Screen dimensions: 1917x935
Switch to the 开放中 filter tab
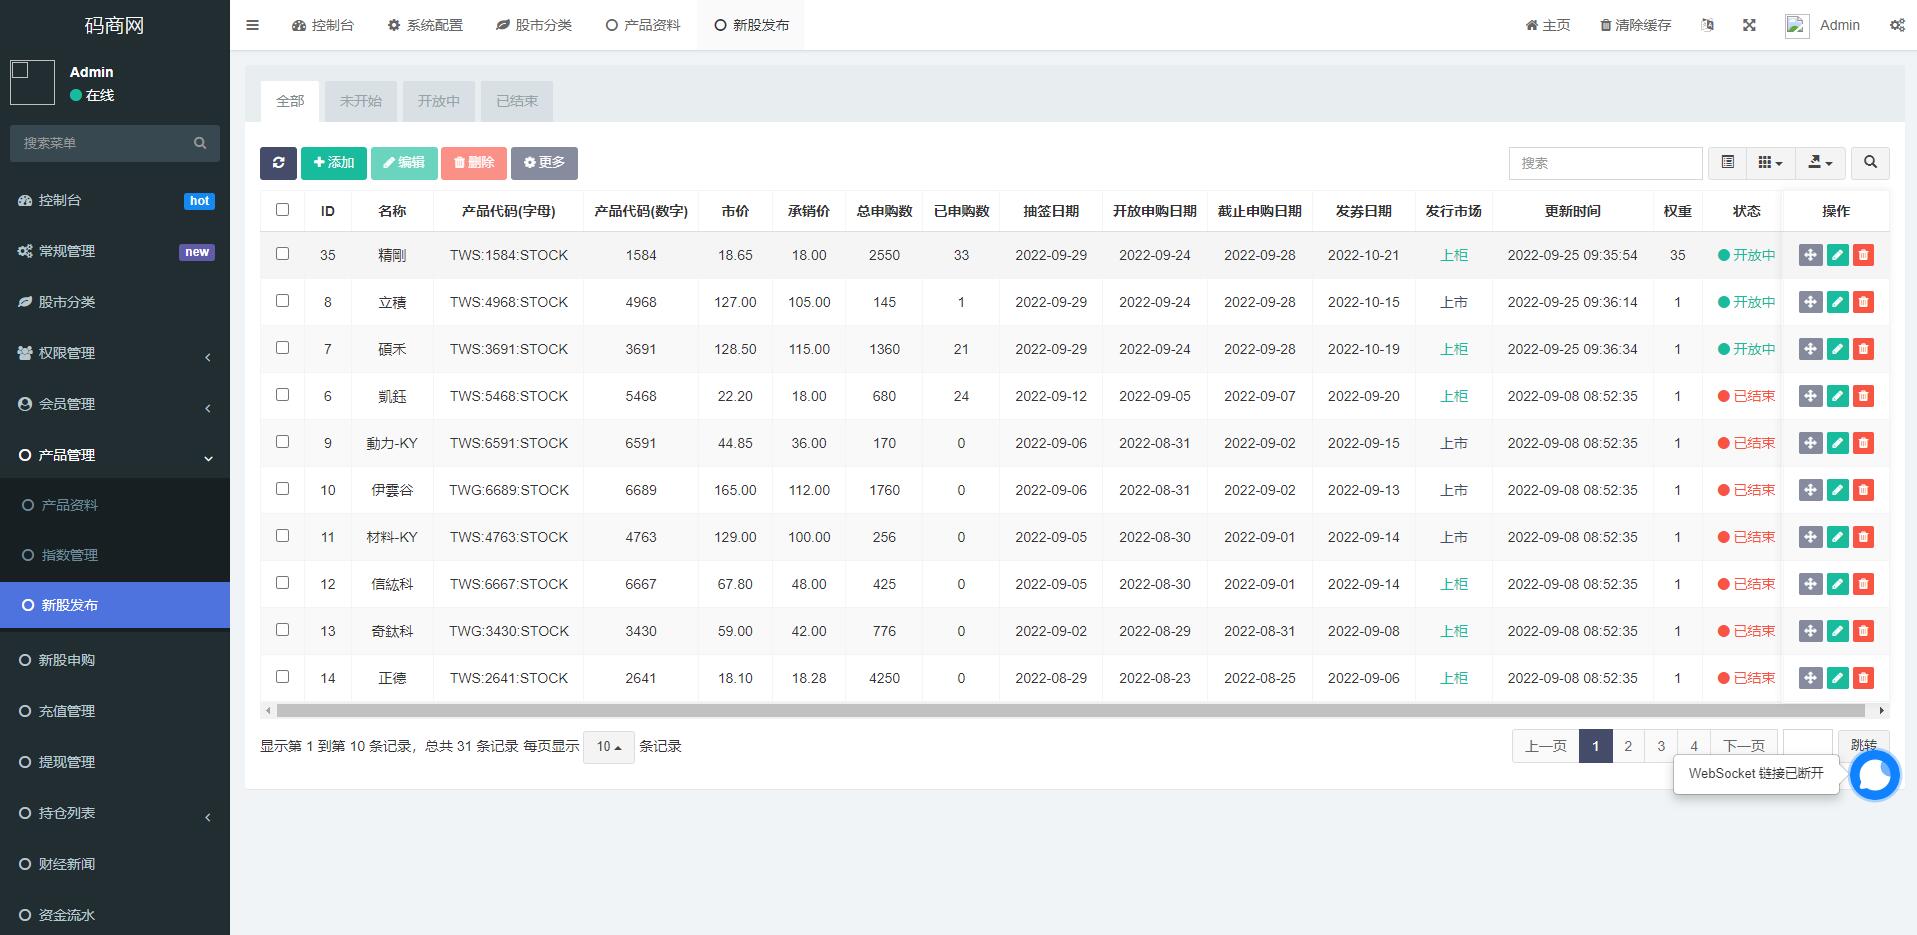(438, 101)
